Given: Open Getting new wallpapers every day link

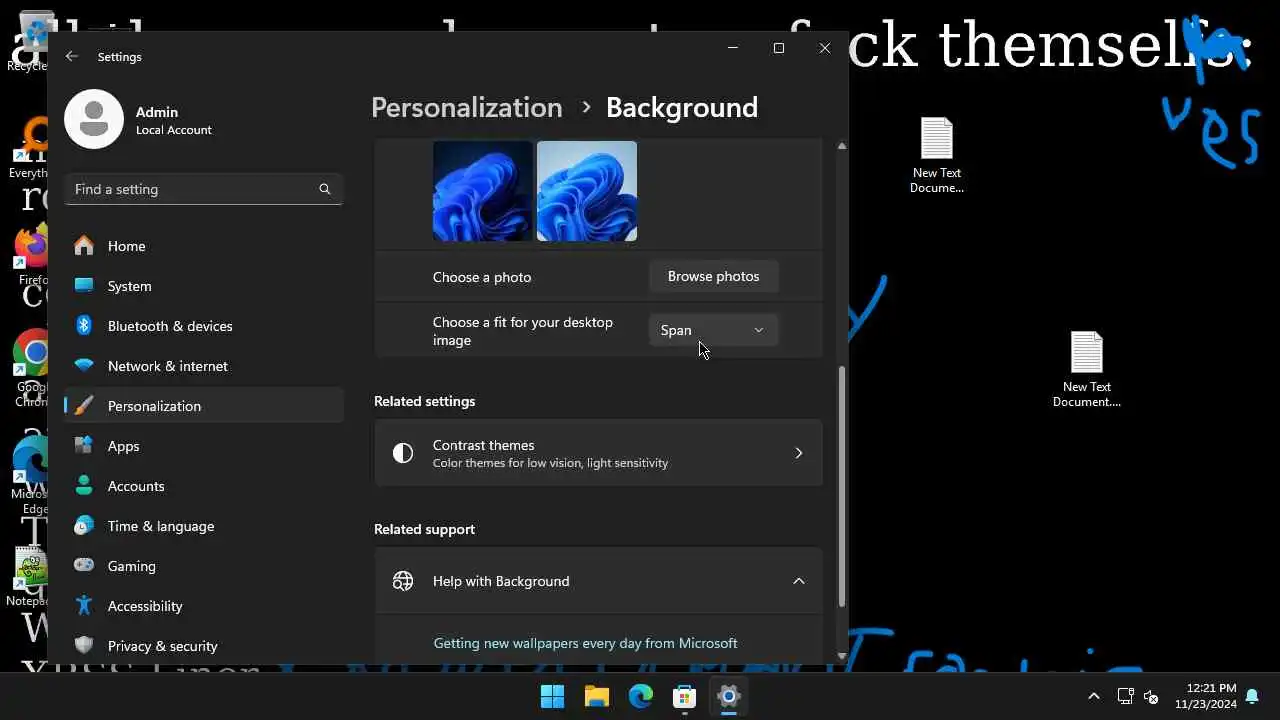Looking at the screenshot, I should [585, 643].
